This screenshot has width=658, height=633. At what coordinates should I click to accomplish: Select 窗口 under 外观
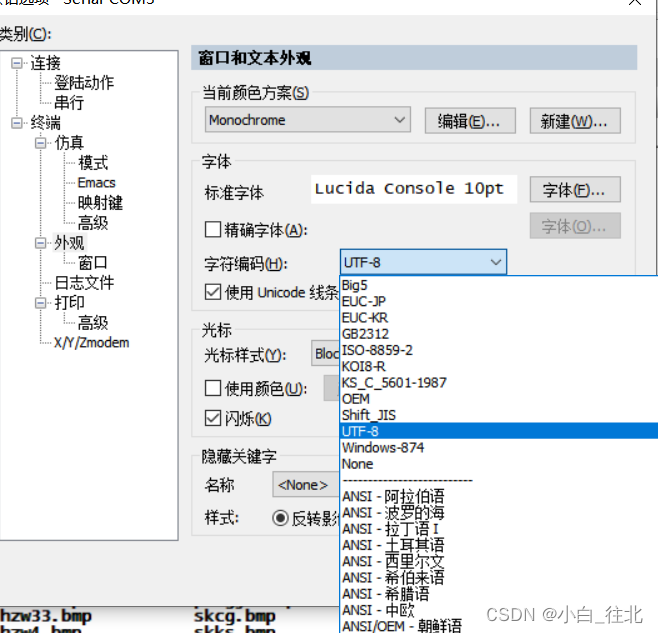[93, 263]
